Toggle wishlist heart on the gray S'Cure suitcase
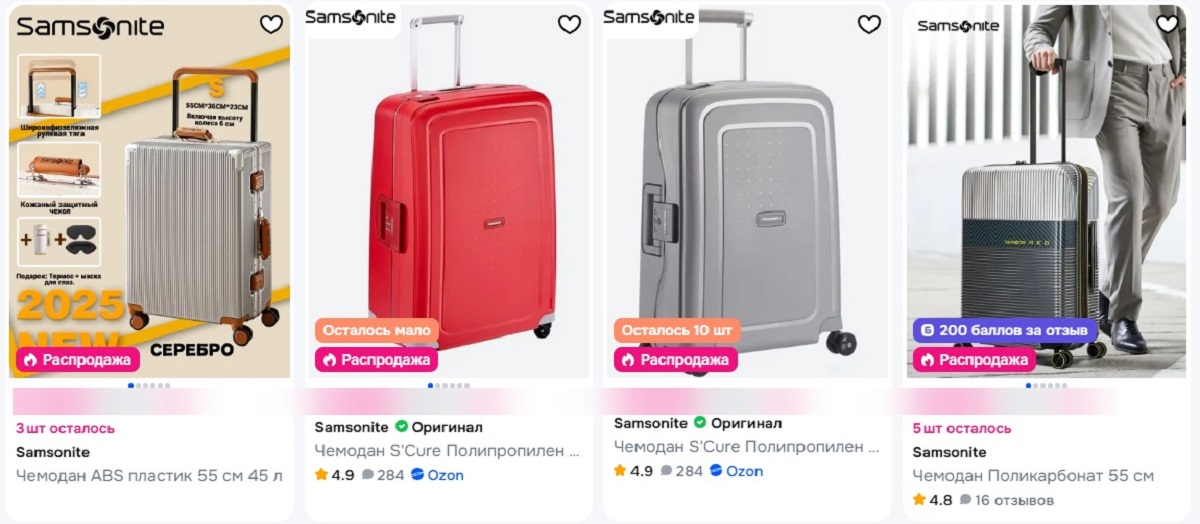Viewport: 1200px width, 524px height. [x=869, y=25]
